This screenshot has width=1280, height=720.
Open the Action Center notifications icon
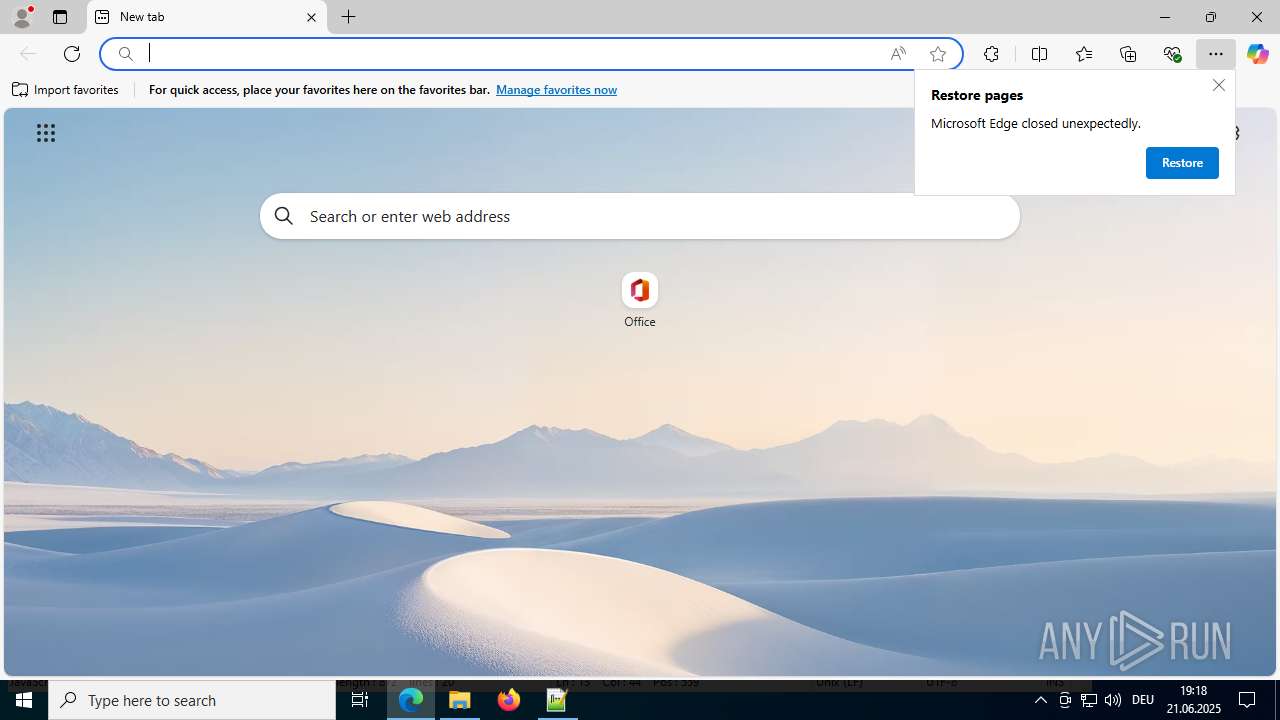pos(1247,700)
